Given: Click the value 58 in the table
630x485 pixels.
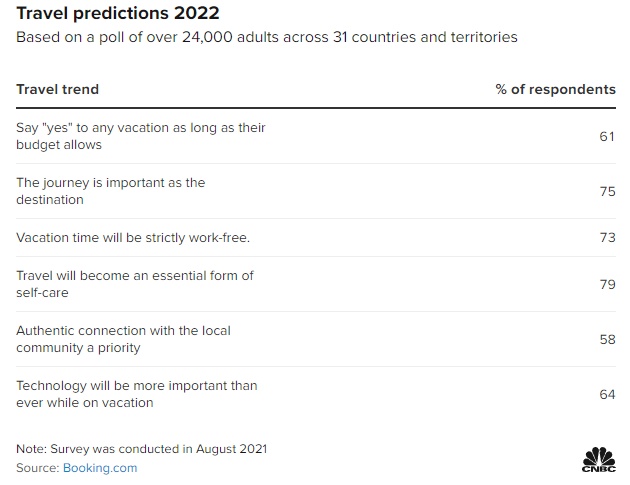Looking at the screenshot, I should (x=607, y=340).
